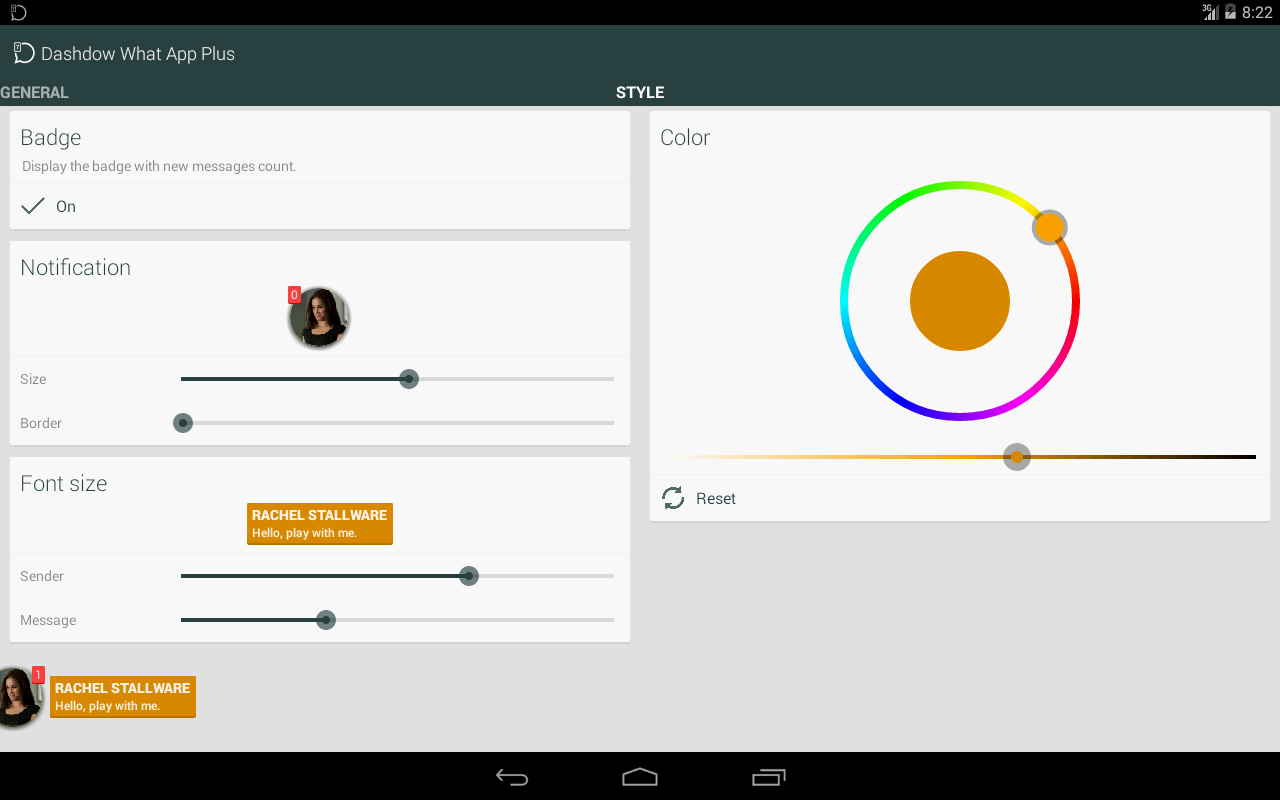Screen dimensions: 1280x800
Task: Click the Reset icon in the Color panel
Action: coord(672,497)
